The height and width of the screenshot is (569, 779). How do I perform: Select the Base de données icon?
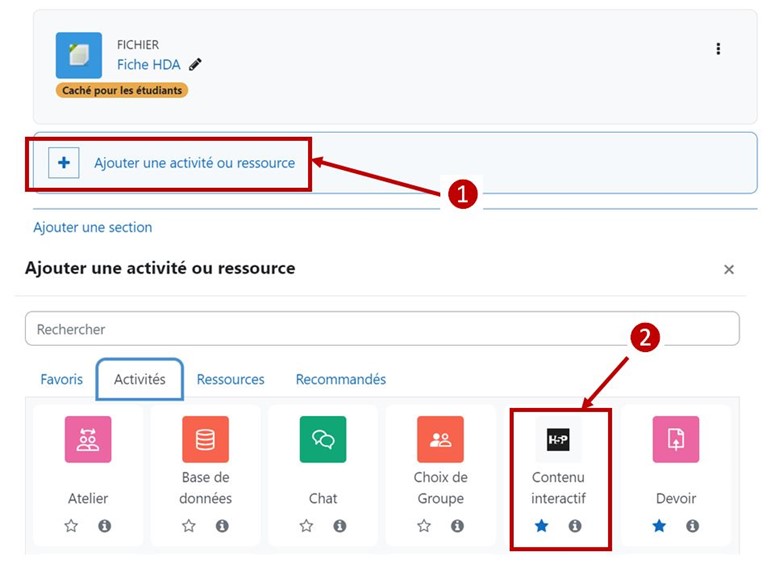pos(206,439)
